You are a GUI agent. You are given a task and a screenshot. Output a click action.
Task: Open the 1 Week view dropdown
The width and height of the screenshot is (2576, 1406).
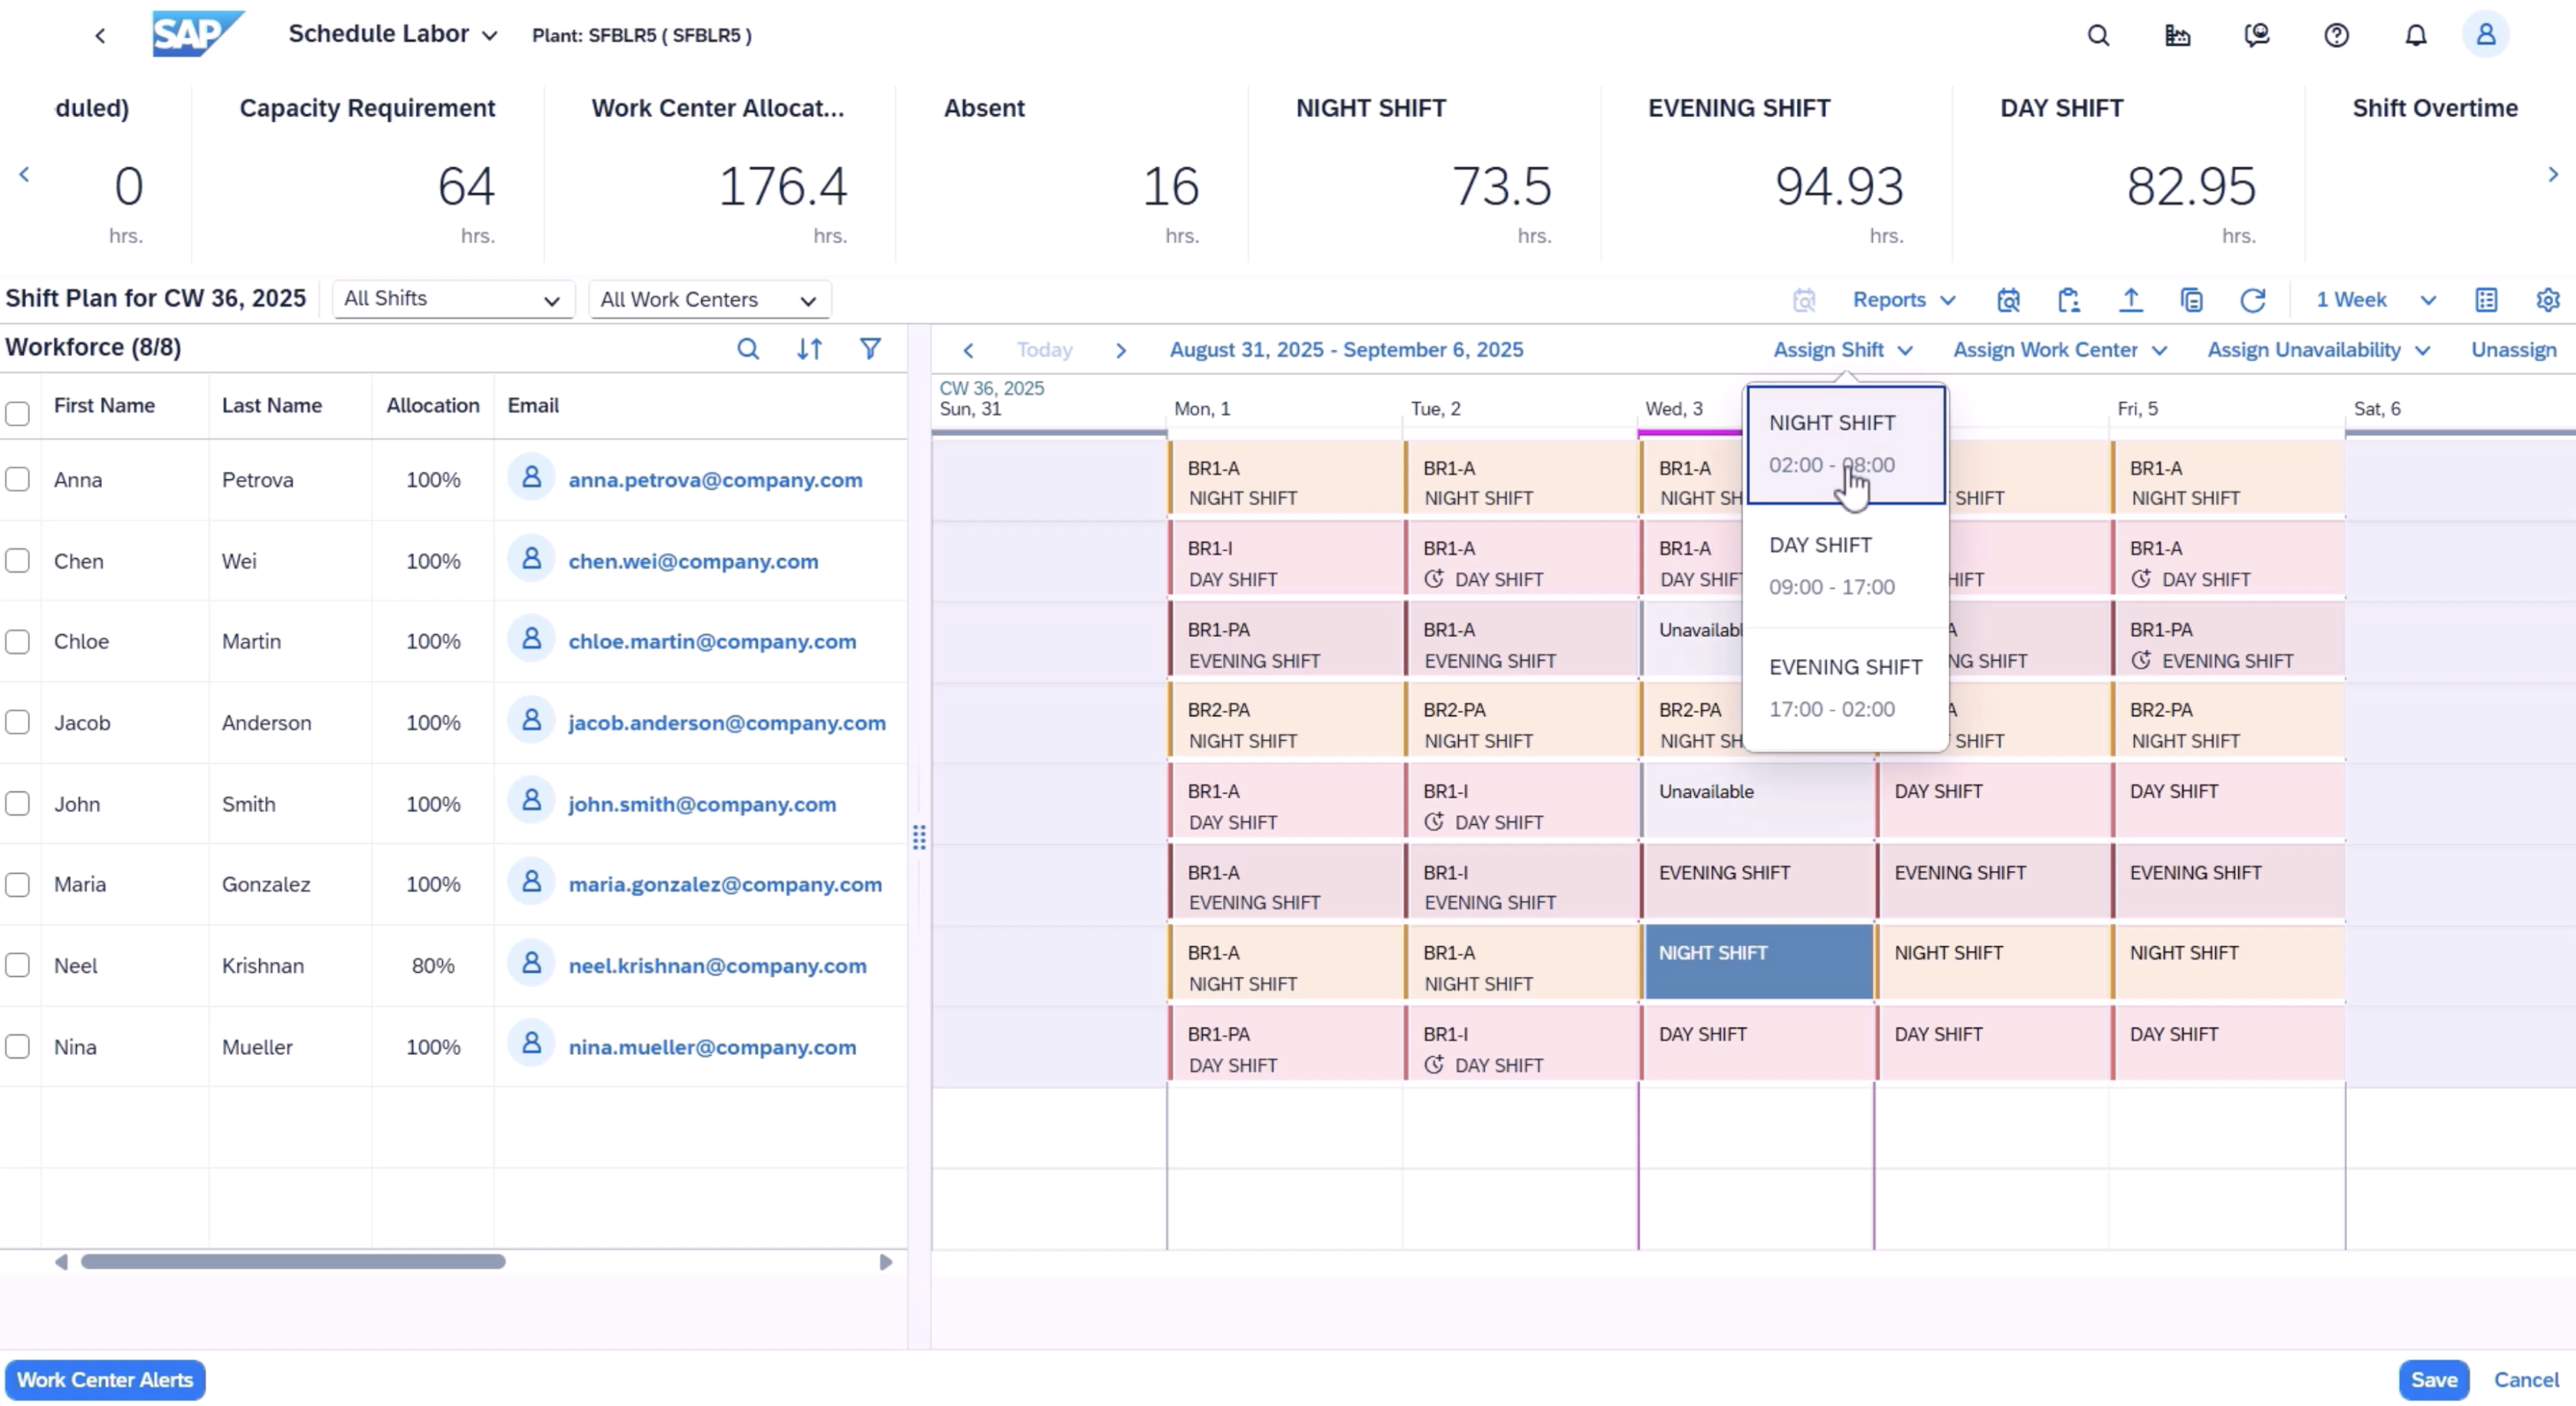pyautogui.click(x=2374, y=300)
